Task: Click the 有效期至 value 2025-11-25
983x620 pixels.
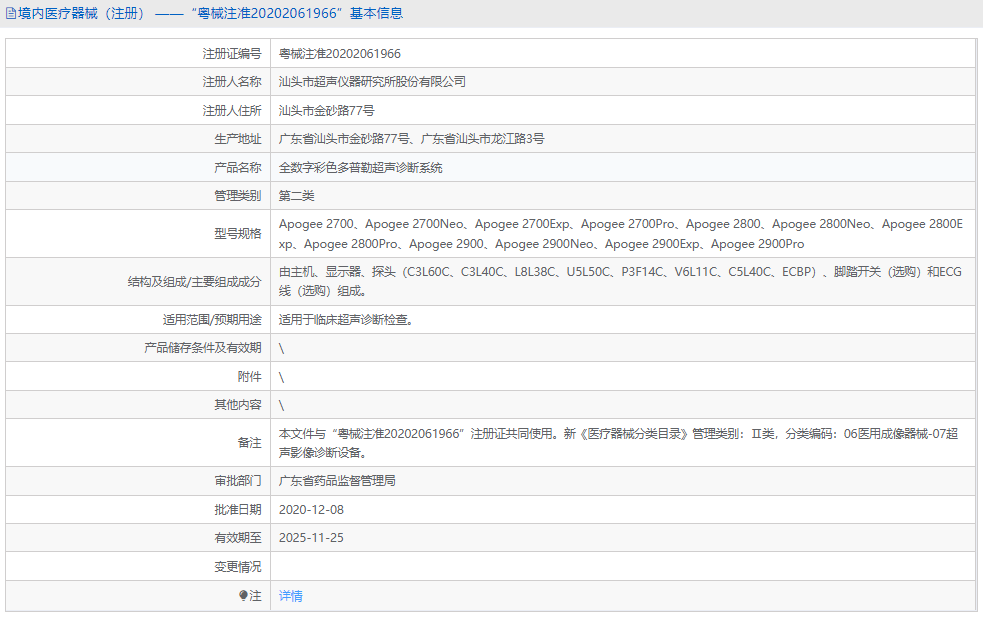Action: (312, 538)
